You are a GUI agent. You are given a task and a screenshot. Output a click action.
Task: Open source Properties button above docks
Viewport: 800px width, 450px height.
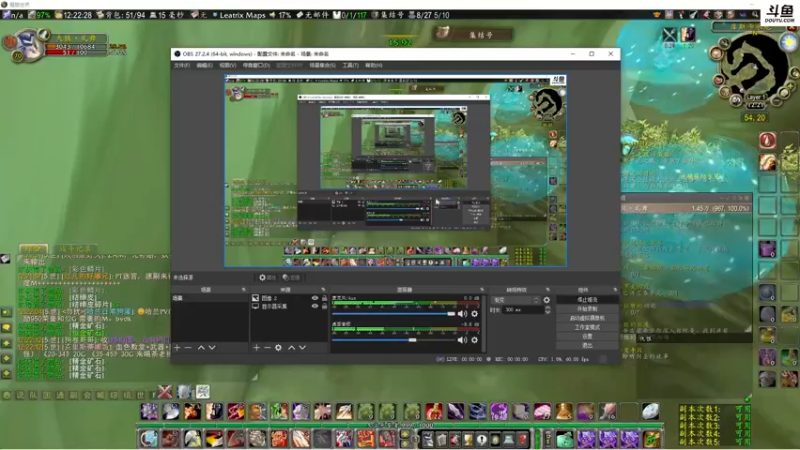click(267, 278)
